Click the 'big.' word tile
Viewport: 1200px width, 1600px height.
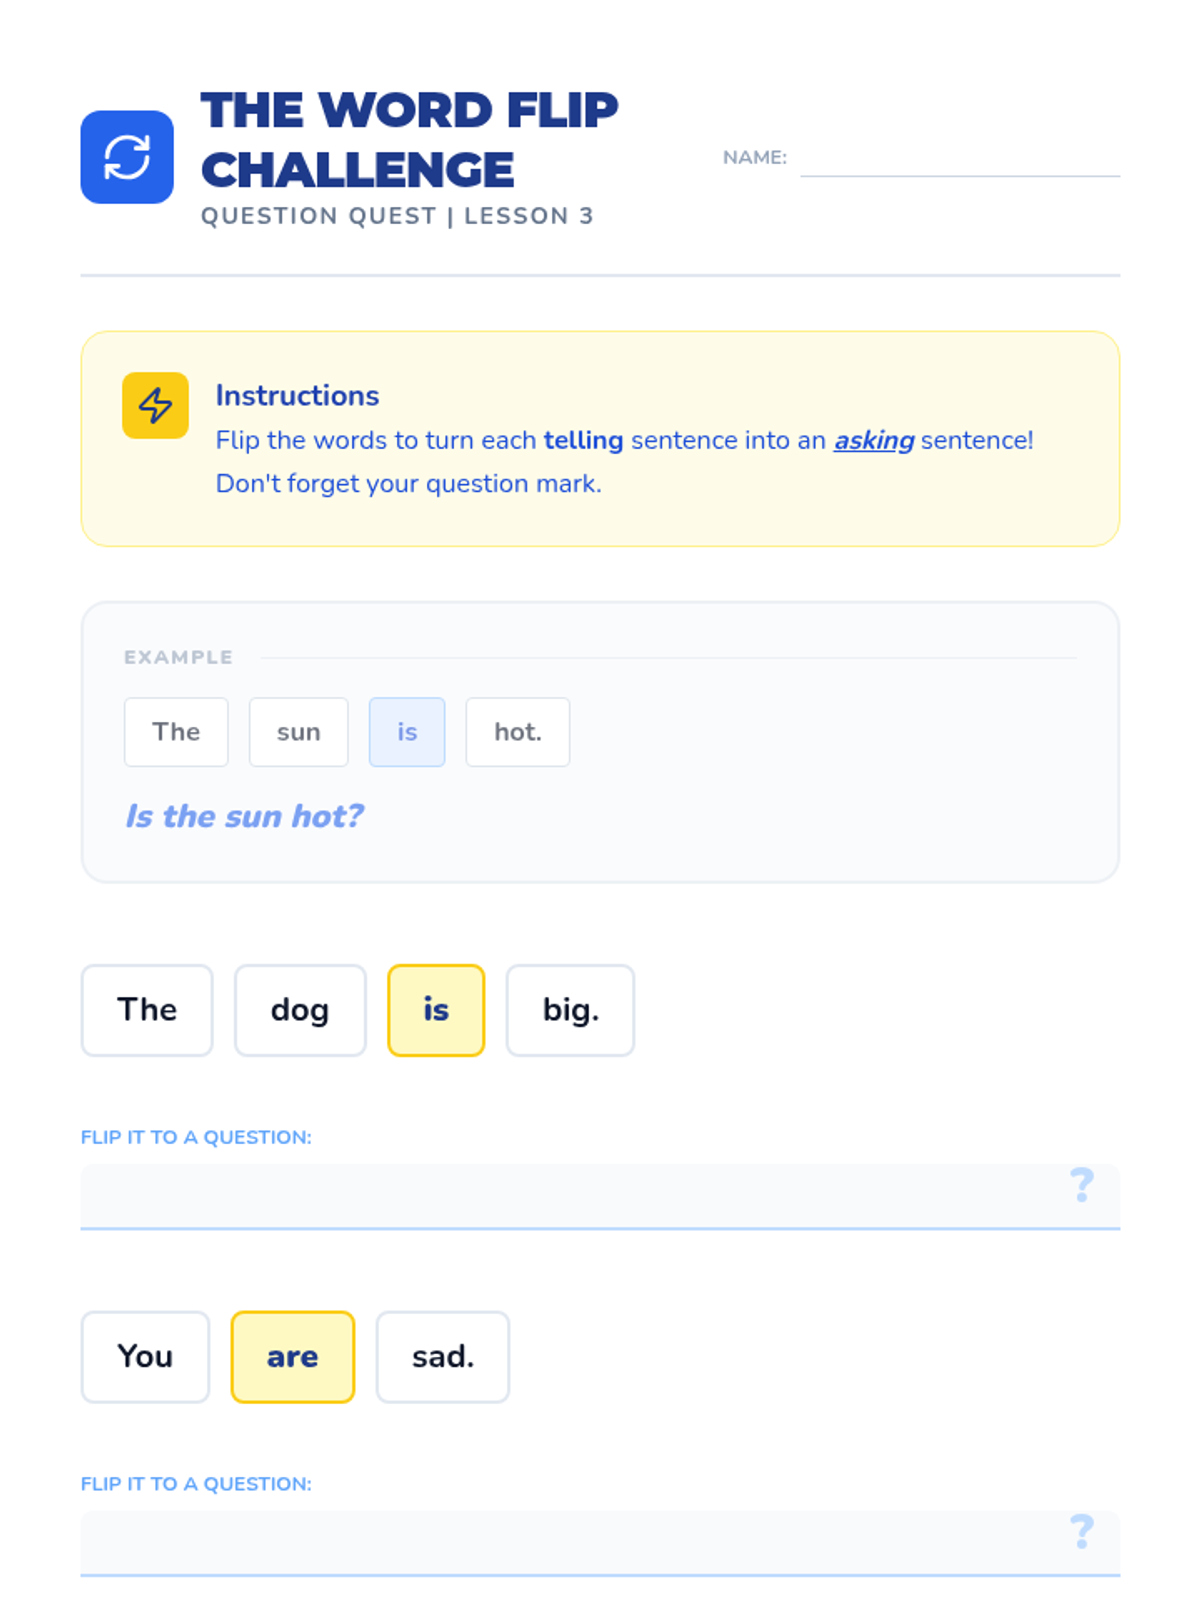point(570,1010)
